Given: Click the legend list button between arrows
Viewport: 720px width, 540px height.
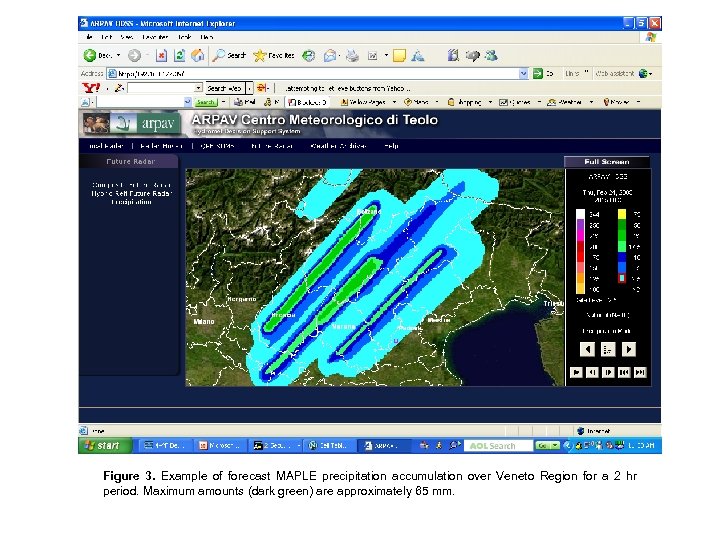Looking at the screenshot, I should pos(608,349).
